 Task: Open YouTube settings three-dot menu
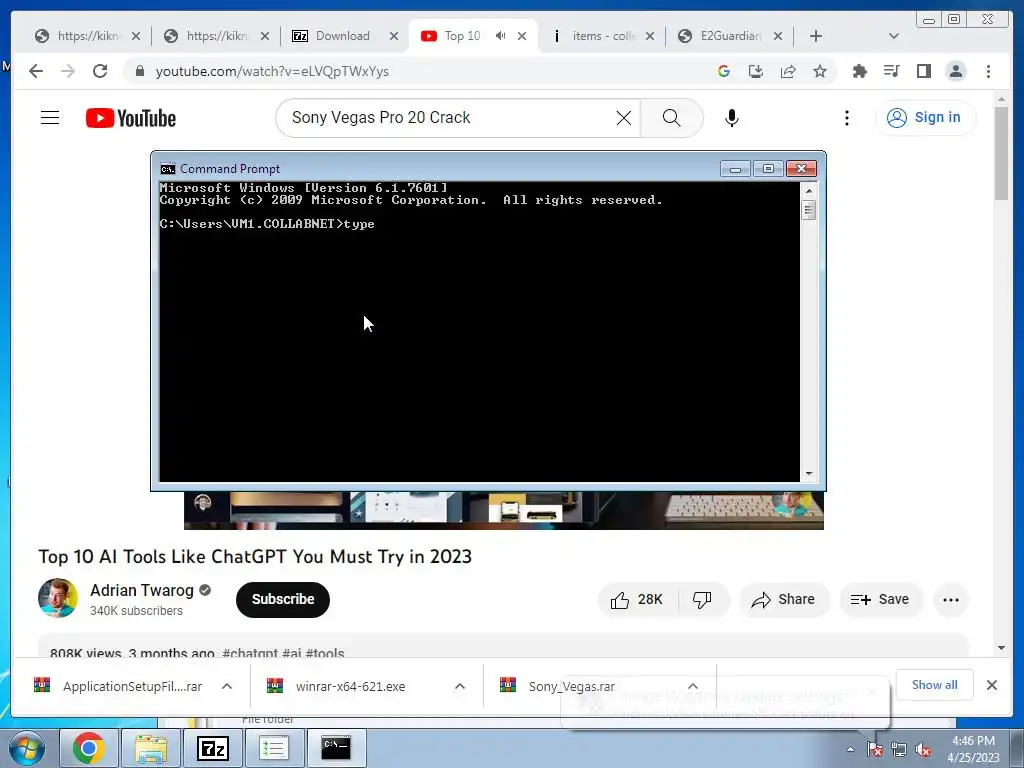pos(846,118)
